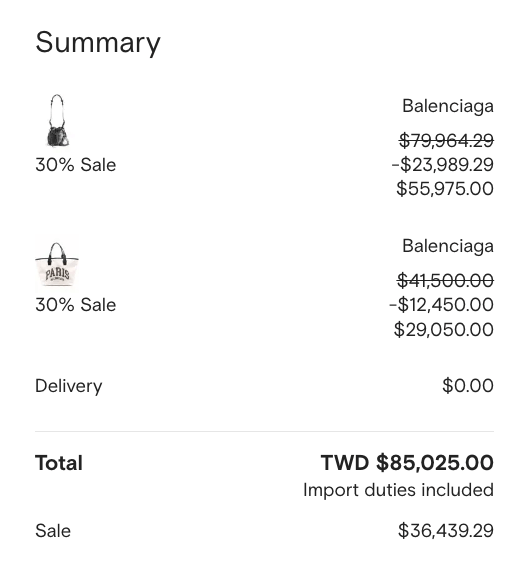Click the $55,975.00 sale price
This screenshot has height=569, width=528.
coord(445,188)
